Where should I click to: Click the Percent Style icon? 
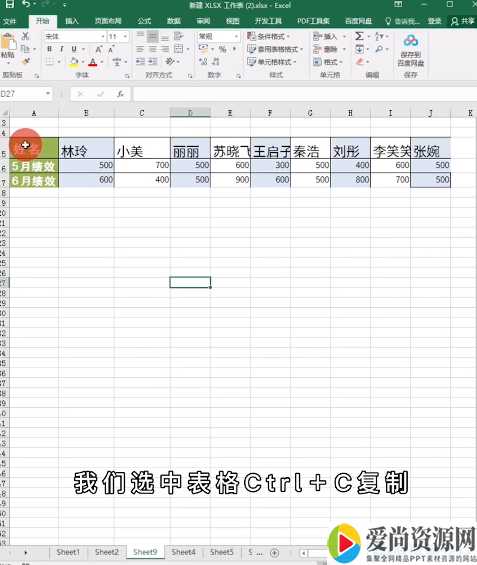click(x=222, y=49)
